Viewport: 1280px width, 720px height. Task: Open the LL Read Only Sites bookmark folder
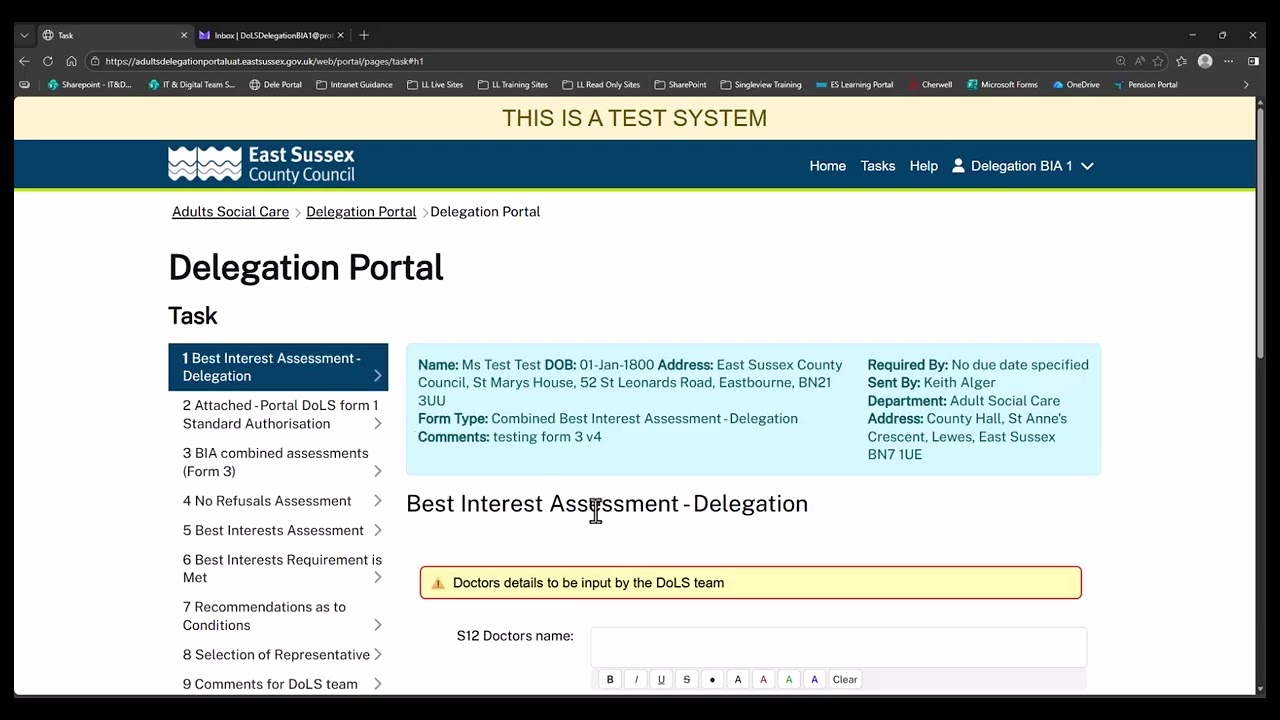601,85
